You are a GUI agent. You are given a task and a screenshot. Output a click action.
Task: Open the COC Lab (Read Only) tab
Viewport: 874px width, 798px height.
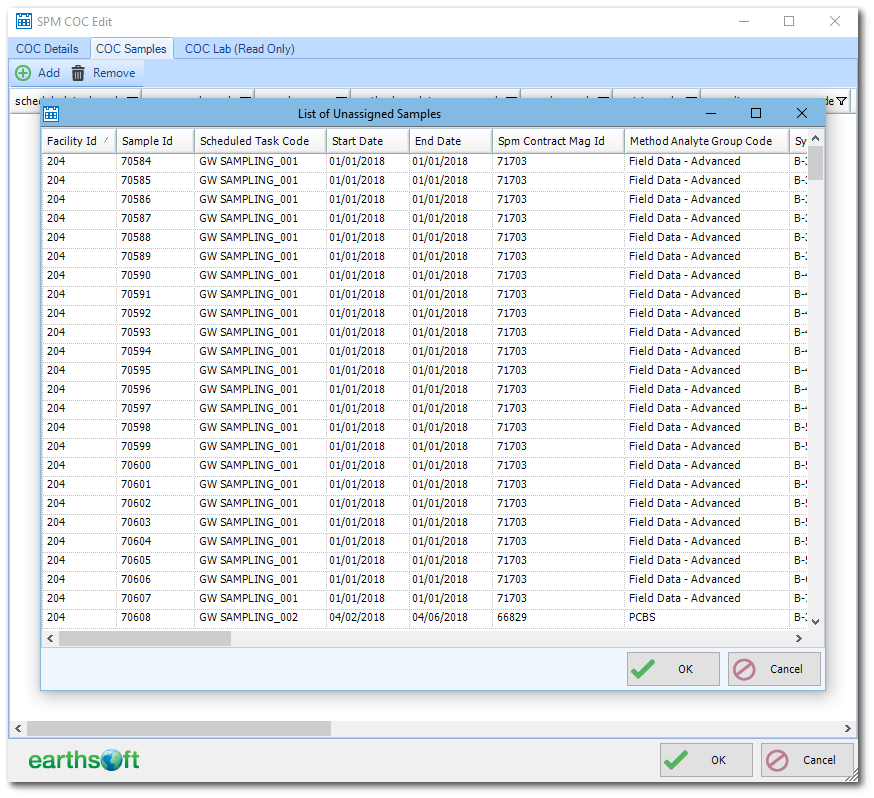(241, 48)
